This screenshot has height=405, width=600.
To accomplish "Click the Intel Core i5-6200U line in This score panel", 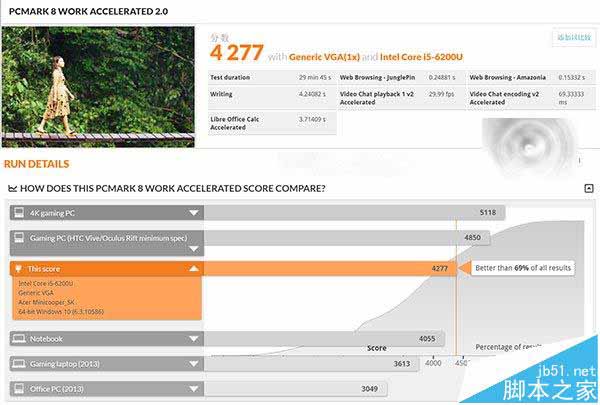I will click(46, 284).
